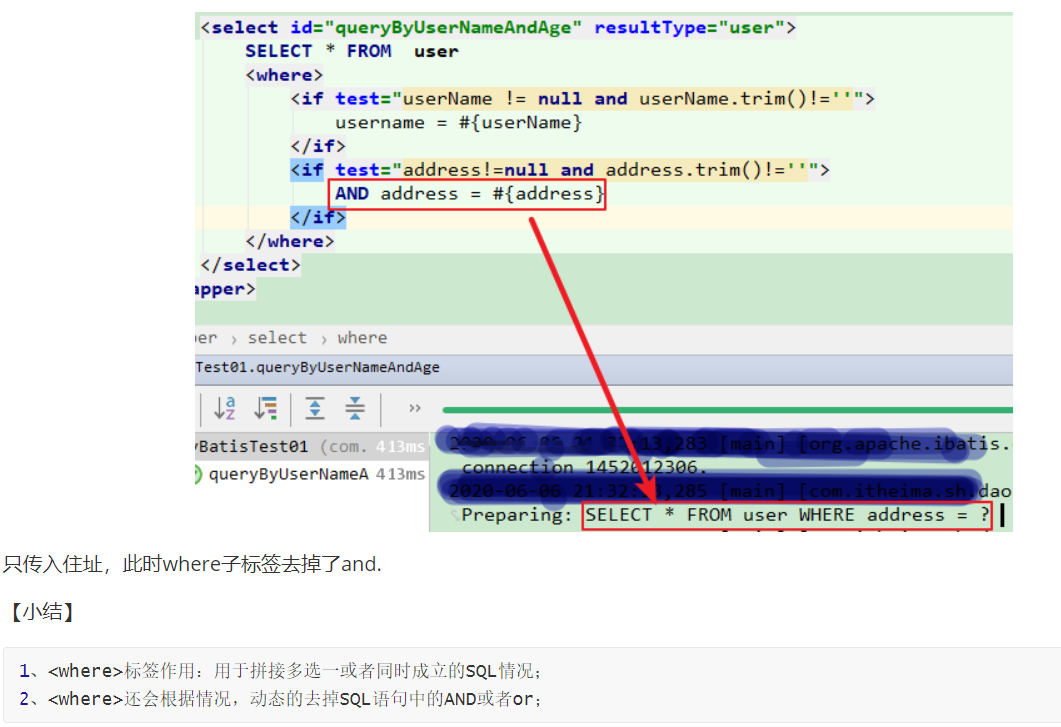Viewport: 1061px width, 727px height.
Task: Click the closing </if> tag line
Action: tap(318, 217)
